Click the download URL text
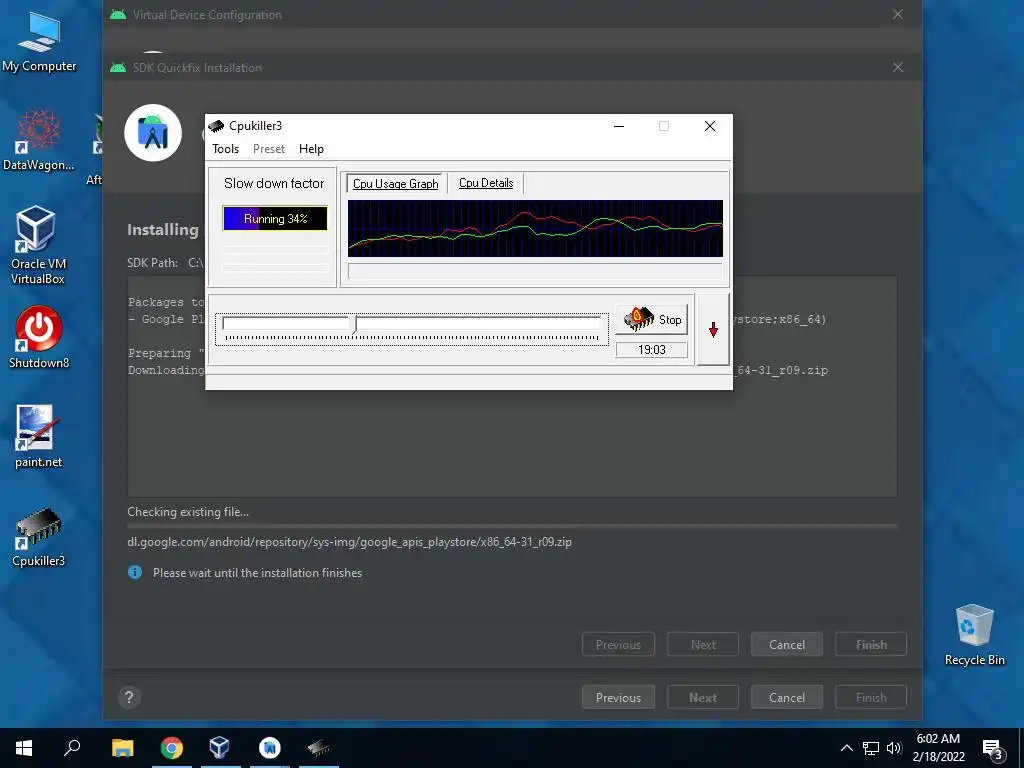Image resolution: width=1024 pixels, height=768 pixels. pos(349,541)
